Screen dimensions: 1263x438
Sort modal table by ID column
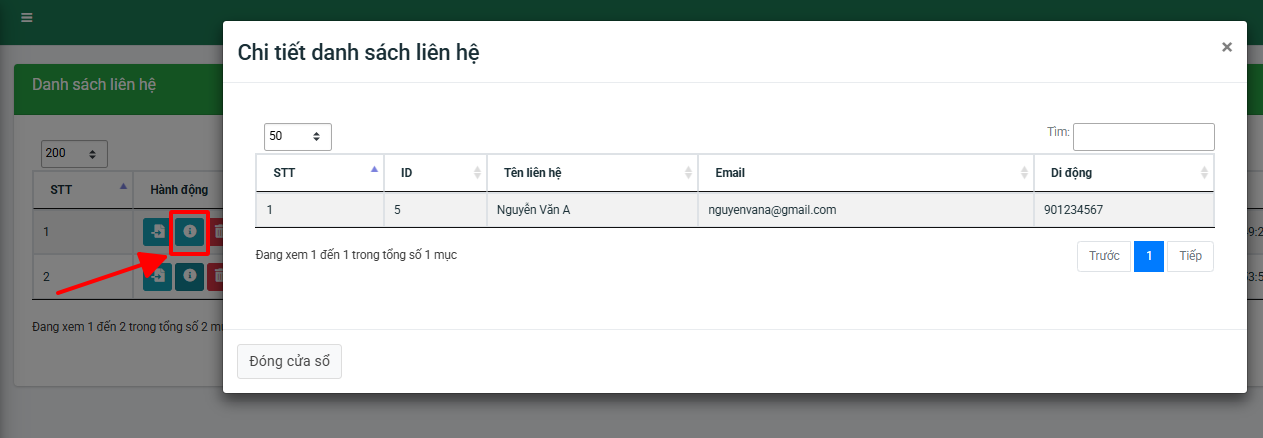[435, 173]
